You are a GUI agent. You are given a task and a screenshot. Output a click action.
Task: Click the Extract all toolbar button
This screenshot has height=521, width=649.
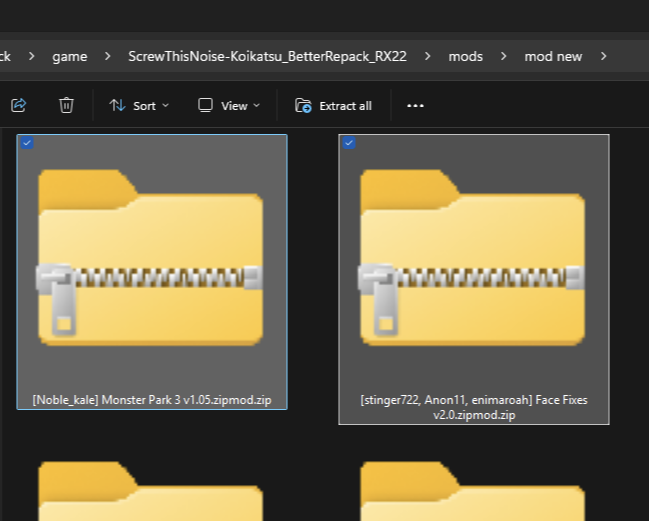[334, 105]
